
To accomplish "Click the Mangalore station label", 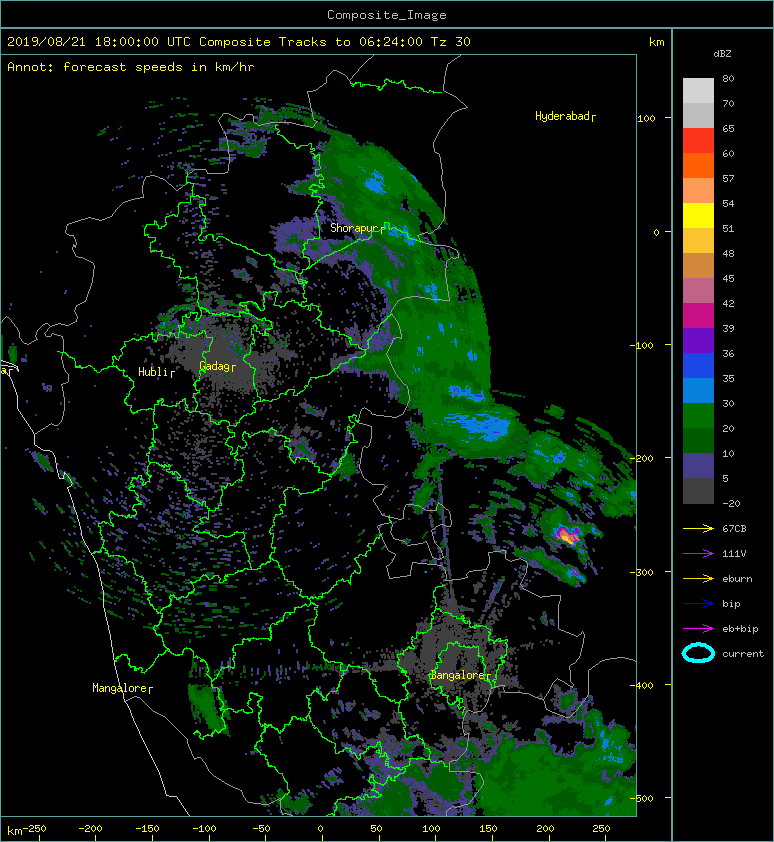I will click(122, 688).
